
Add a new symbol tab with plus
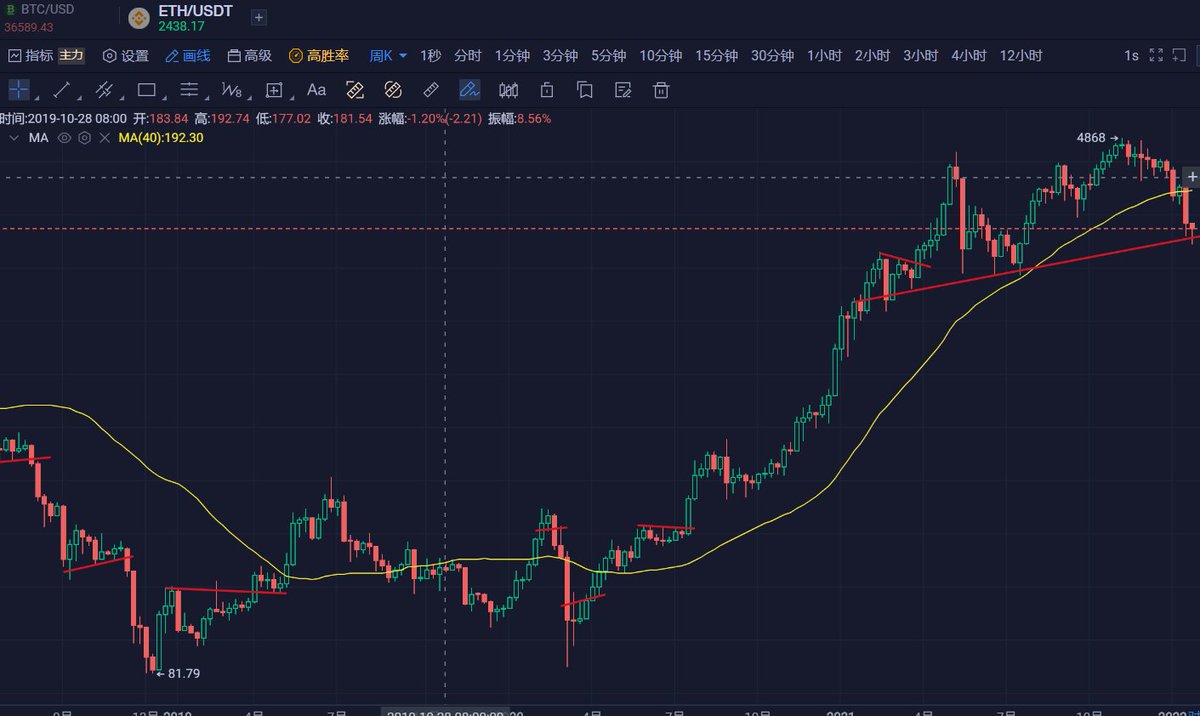tap(258, 17)
